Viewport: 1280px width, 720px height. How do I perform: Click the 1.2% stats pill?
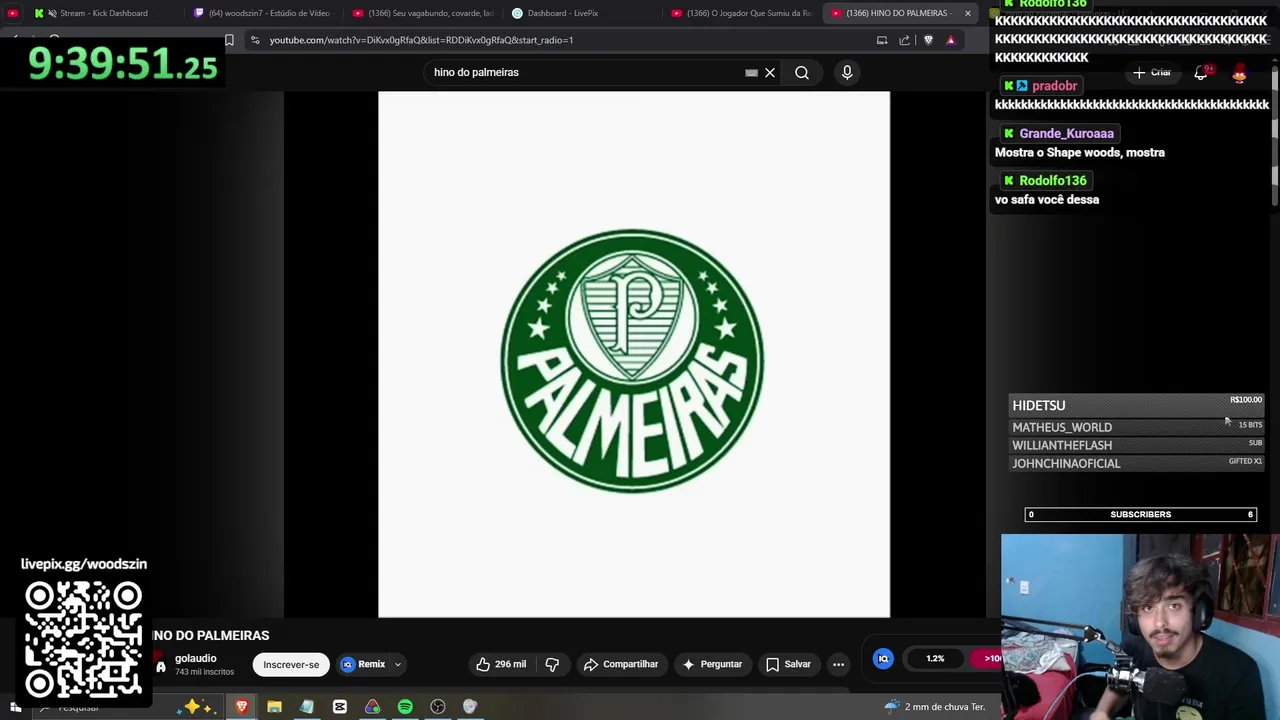tap(935, 658)
